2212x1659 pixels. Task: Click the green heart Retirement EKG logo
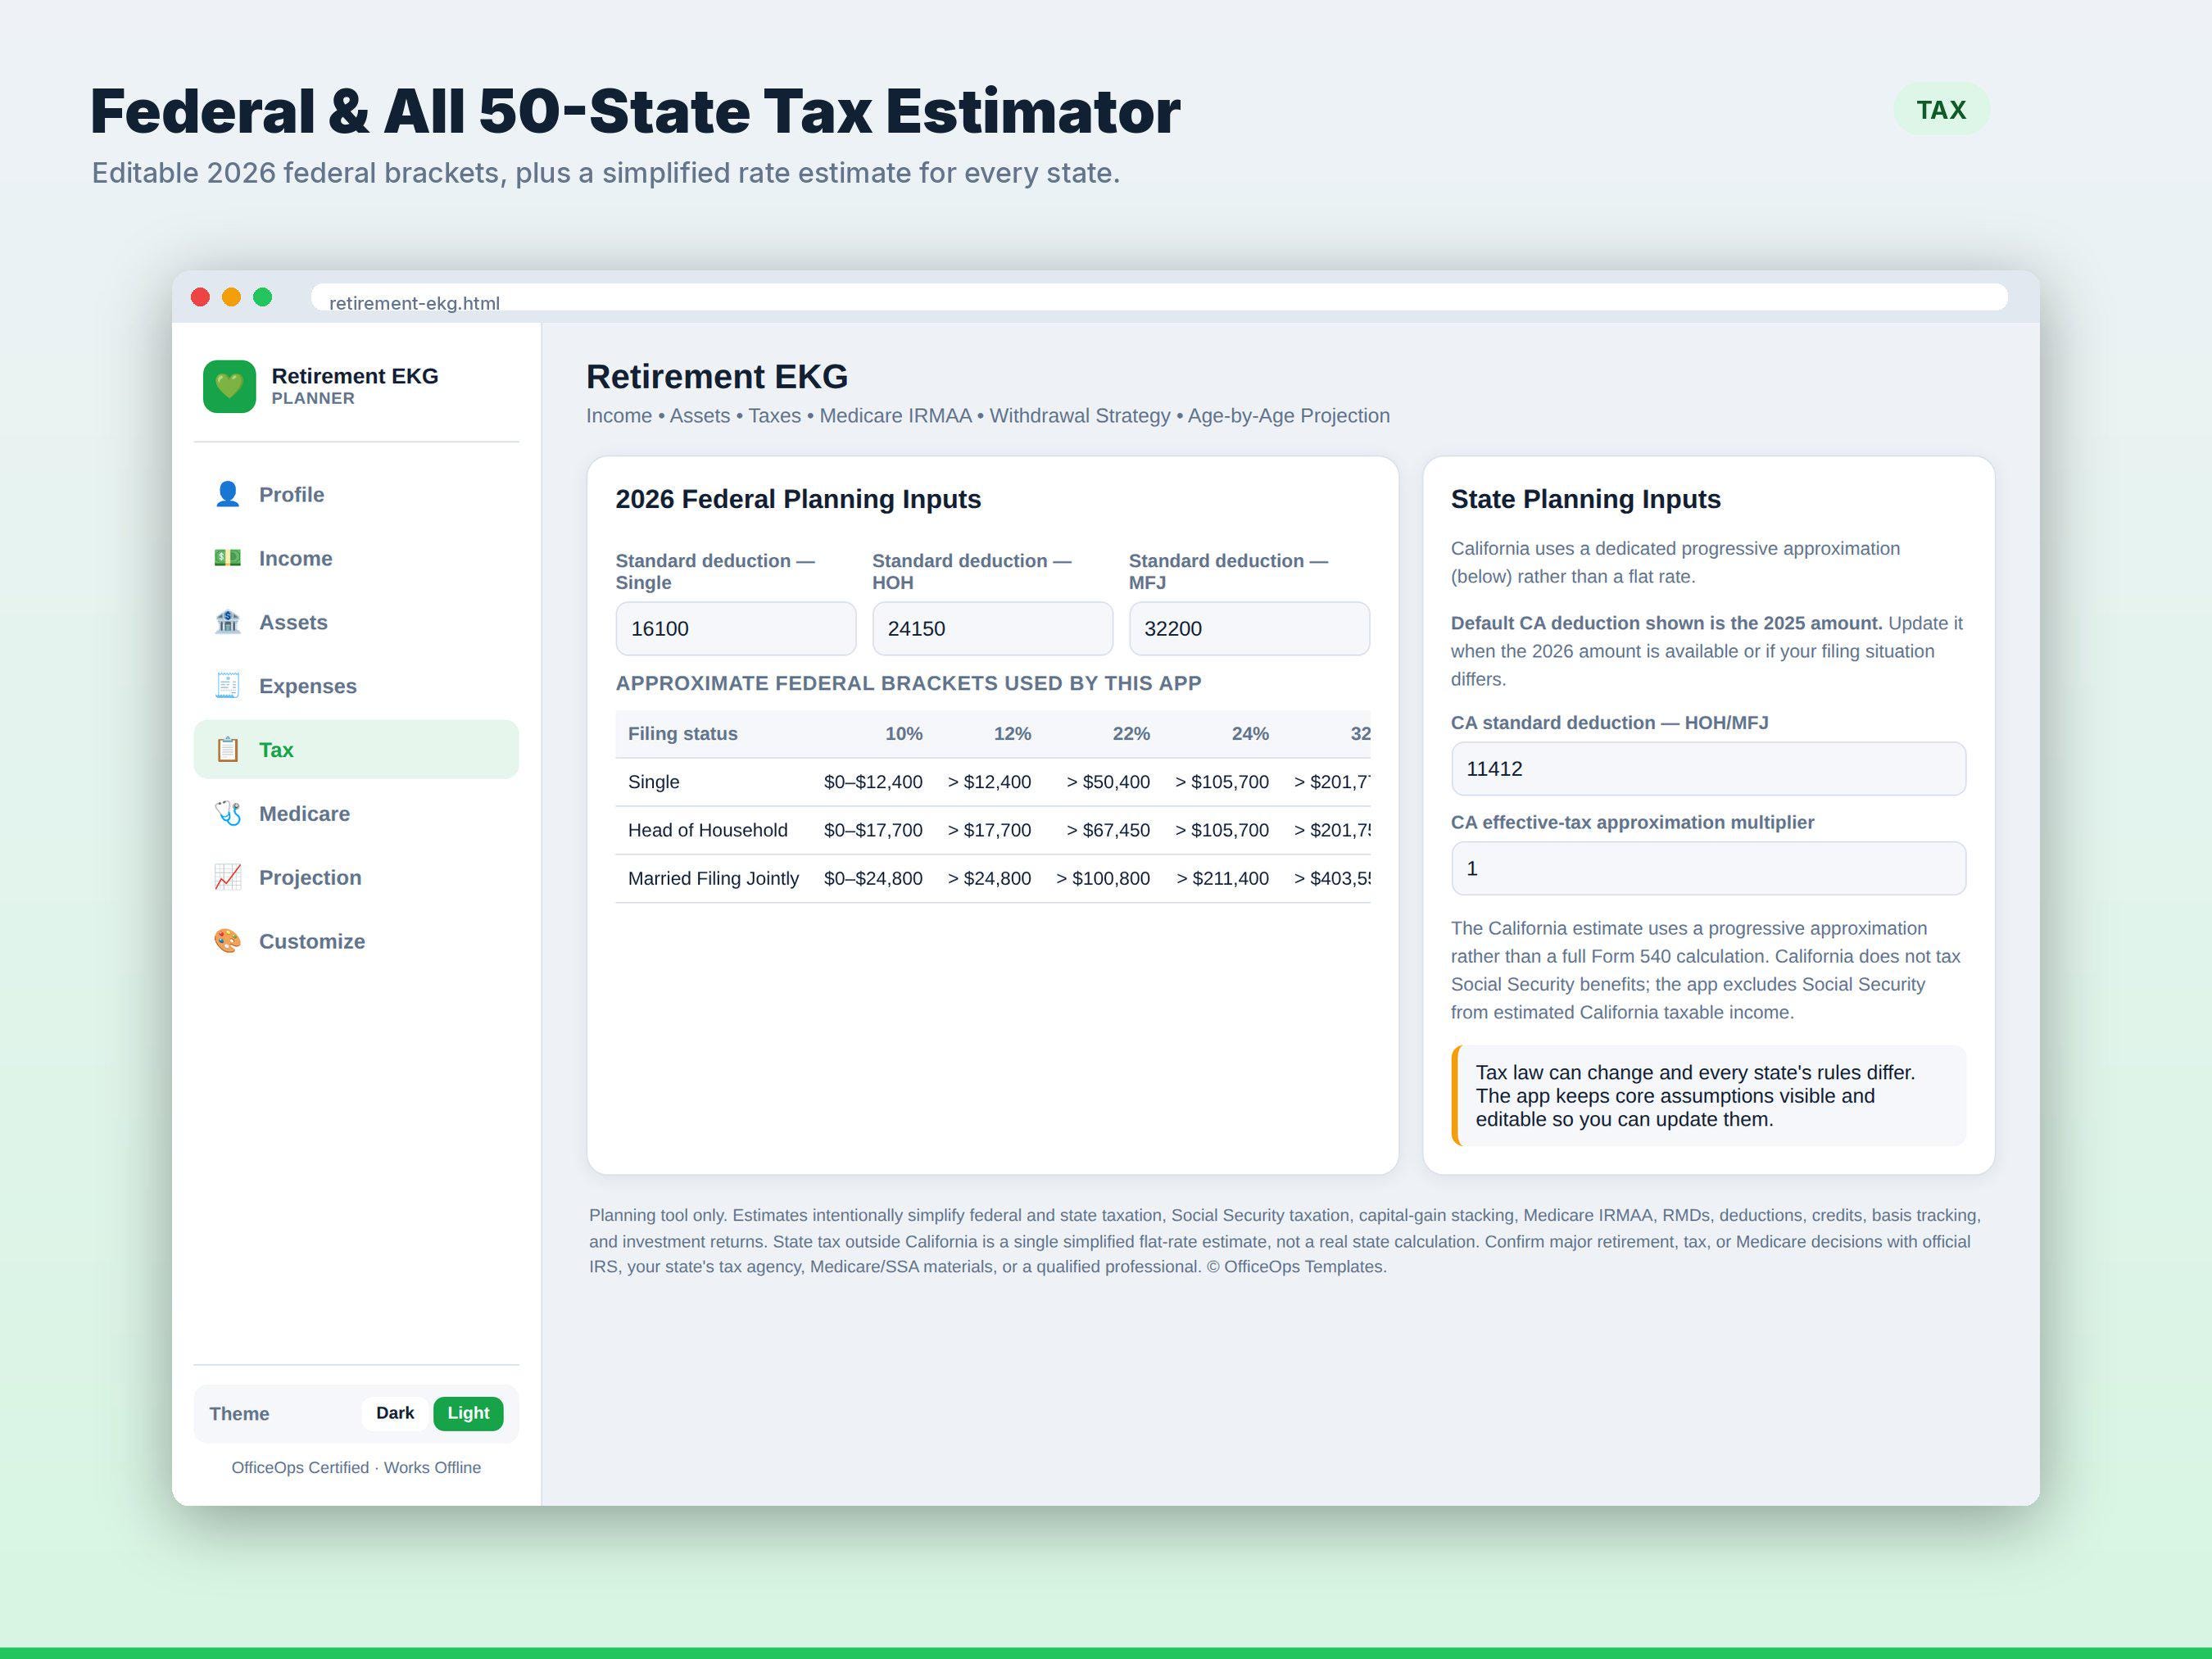coord(229,386)
